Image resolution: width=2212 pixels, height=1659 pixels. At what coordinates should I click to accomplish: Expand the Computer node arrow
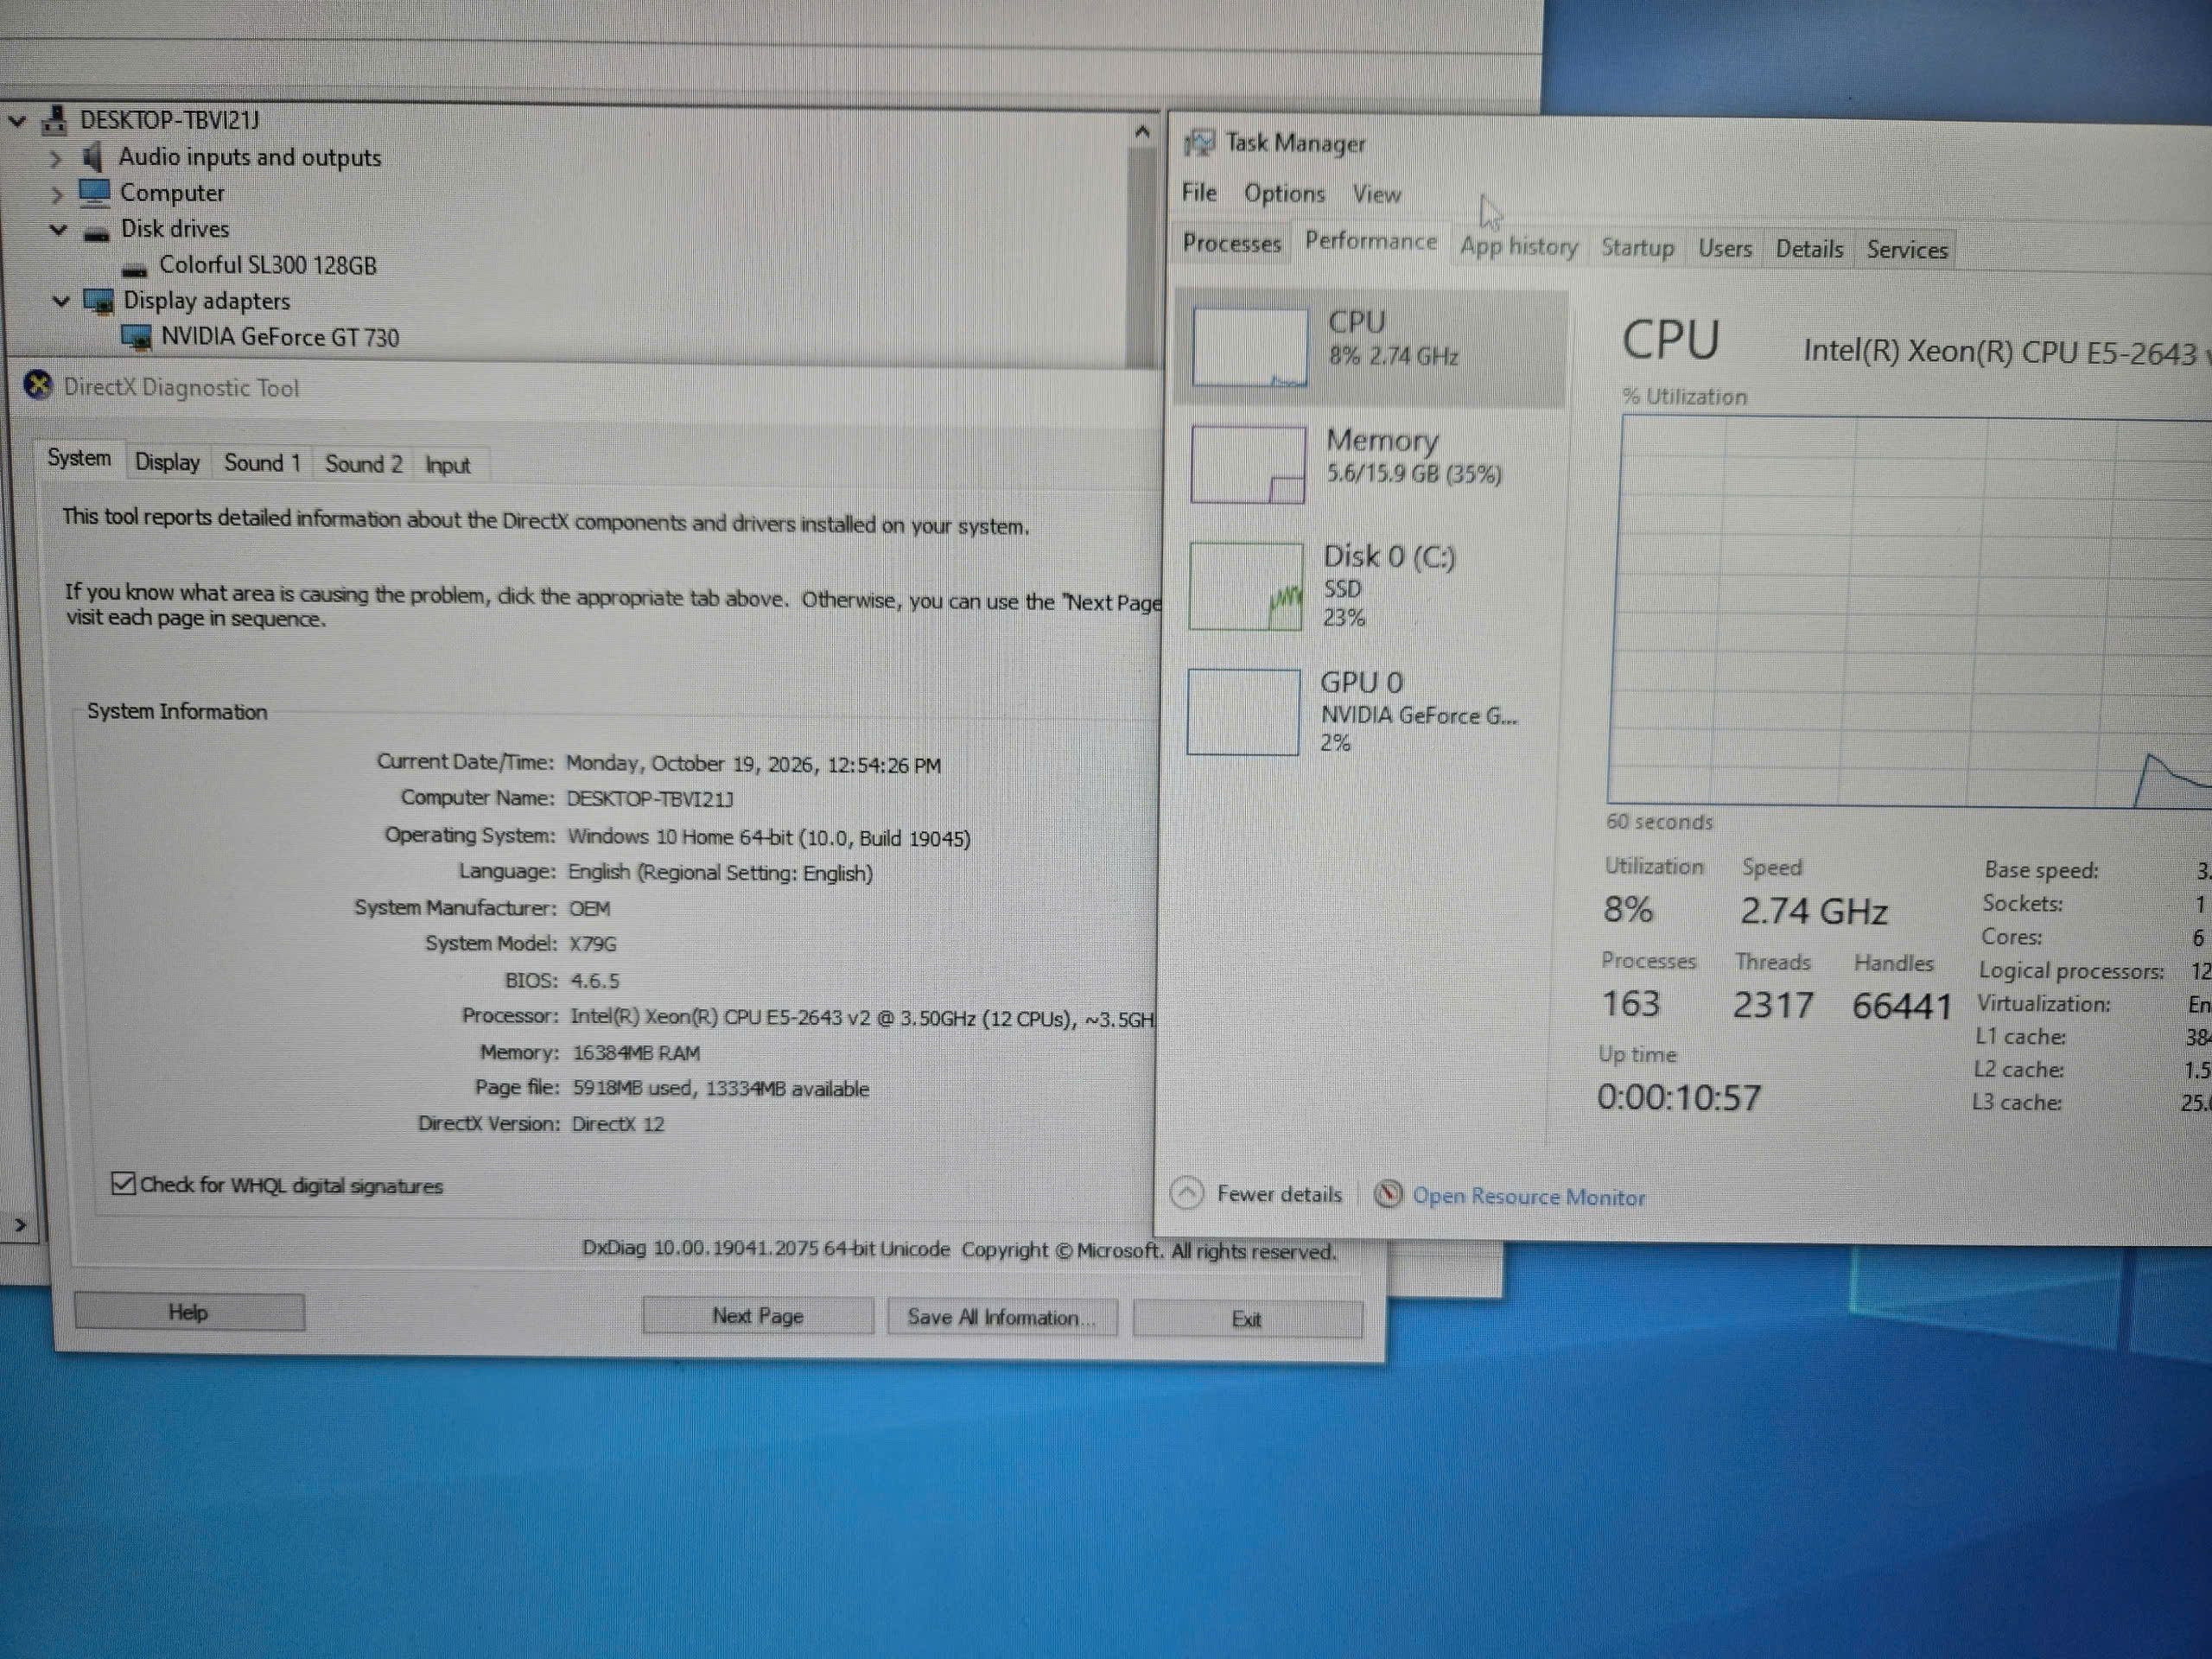pyautogui.click(x=57, y=194)
